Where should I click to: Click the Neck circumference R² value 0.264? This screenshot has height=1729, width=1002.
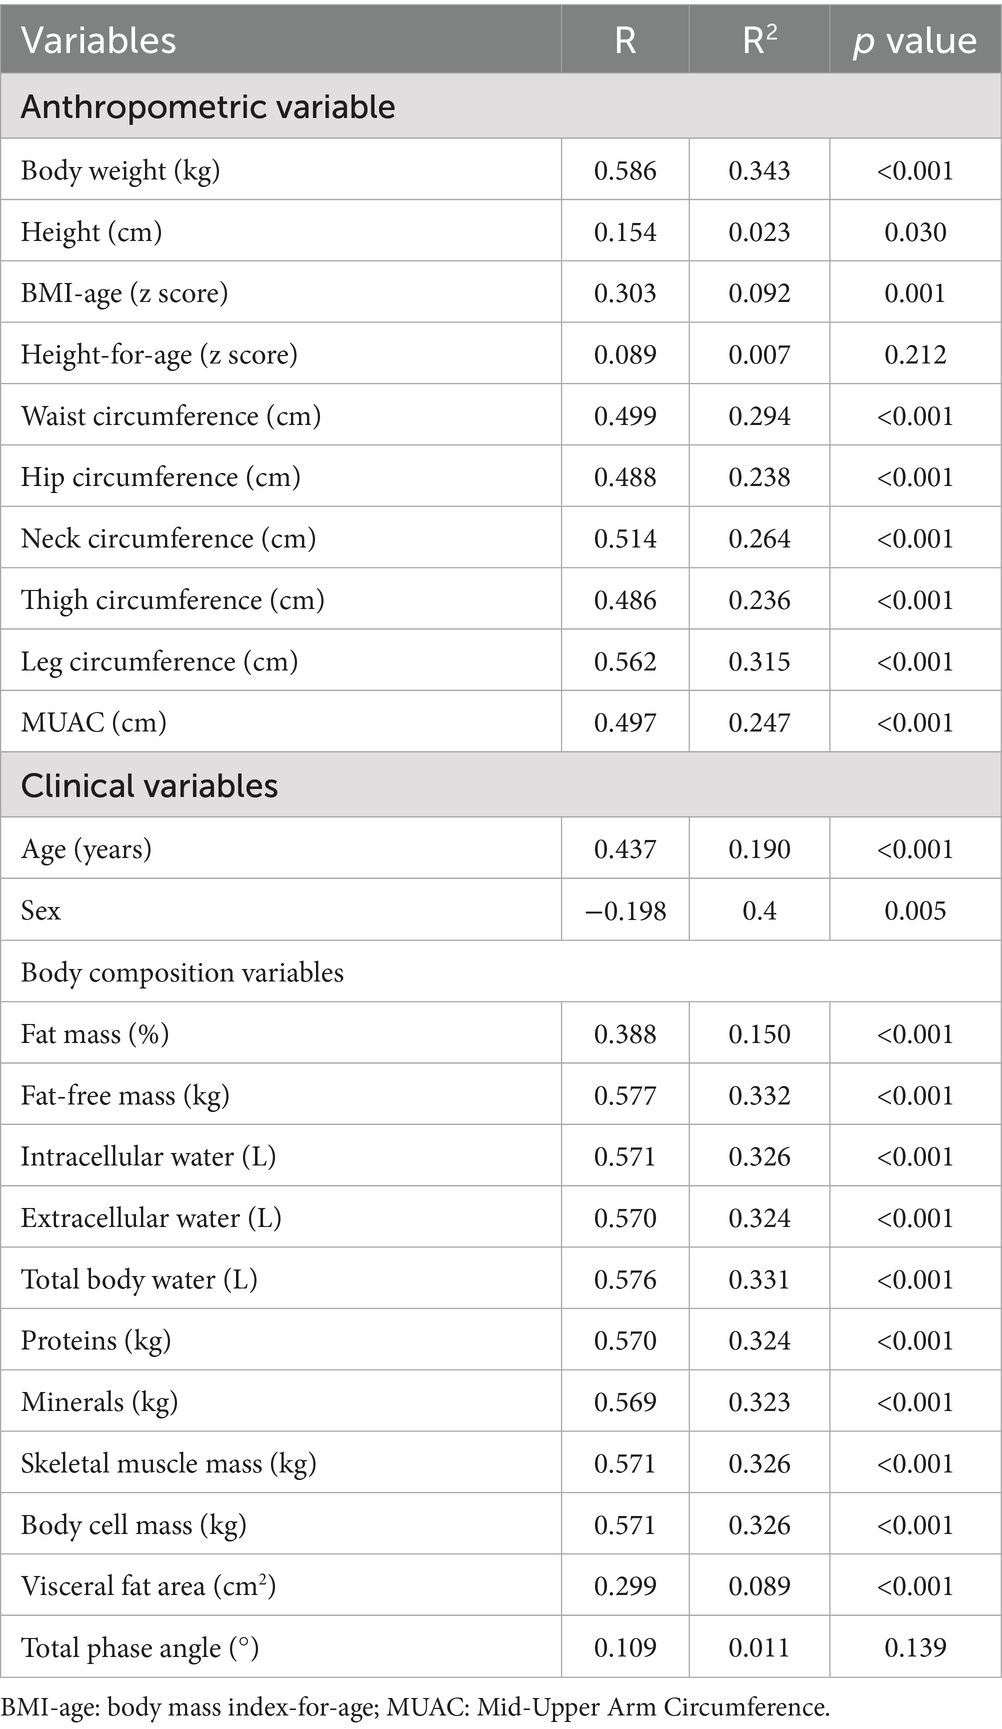click(759, 538)
